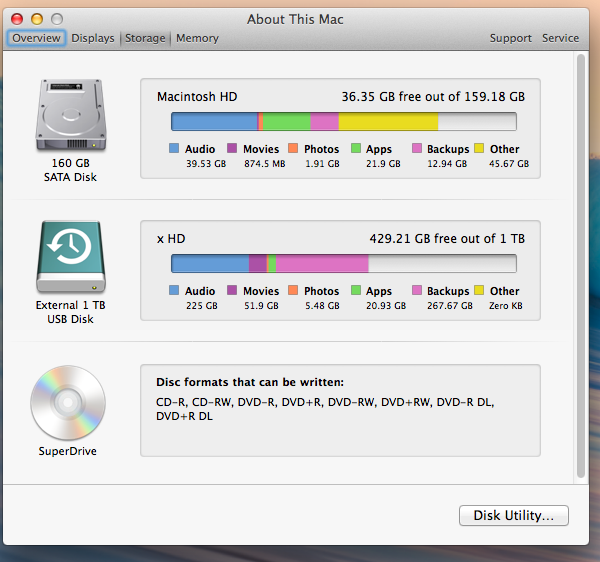Click Macintosh HD Audio blue legend swatch
The height and width of the screenshot is (562, 600).
click(174, 148)
